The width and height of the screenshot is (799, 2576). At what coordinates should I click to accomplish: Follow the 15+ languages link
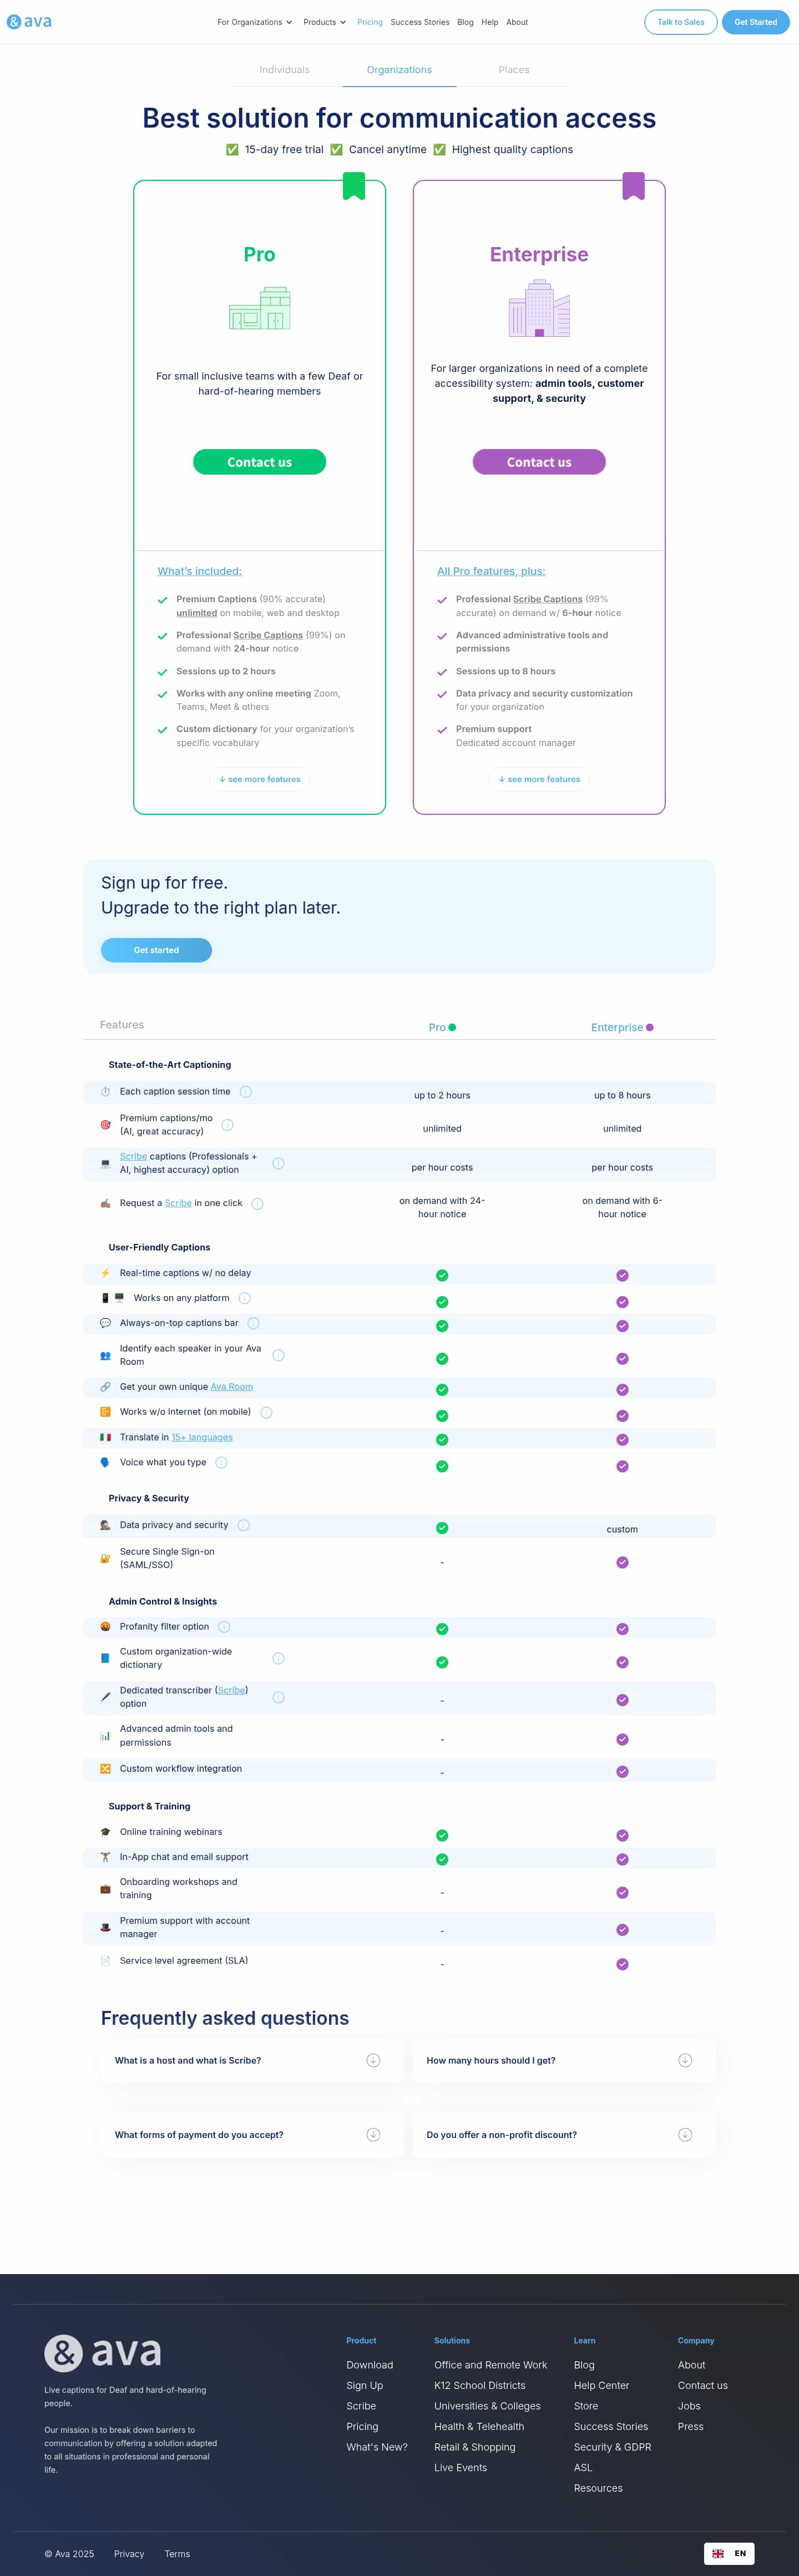pos(202,1437)
